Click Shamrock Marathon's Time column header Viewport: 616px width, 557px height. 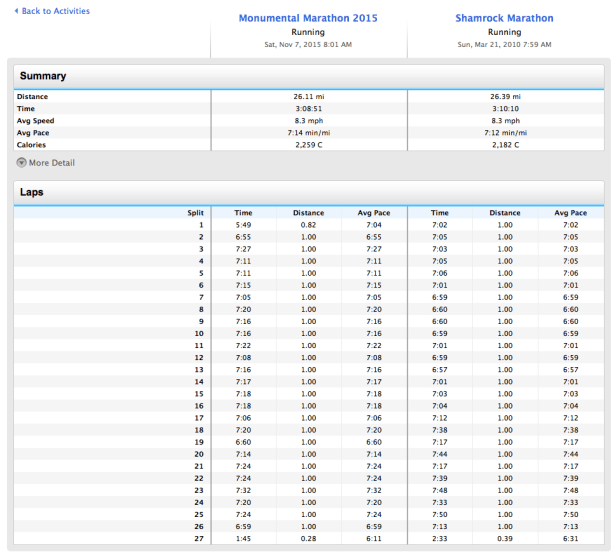(x=440, y=213)
